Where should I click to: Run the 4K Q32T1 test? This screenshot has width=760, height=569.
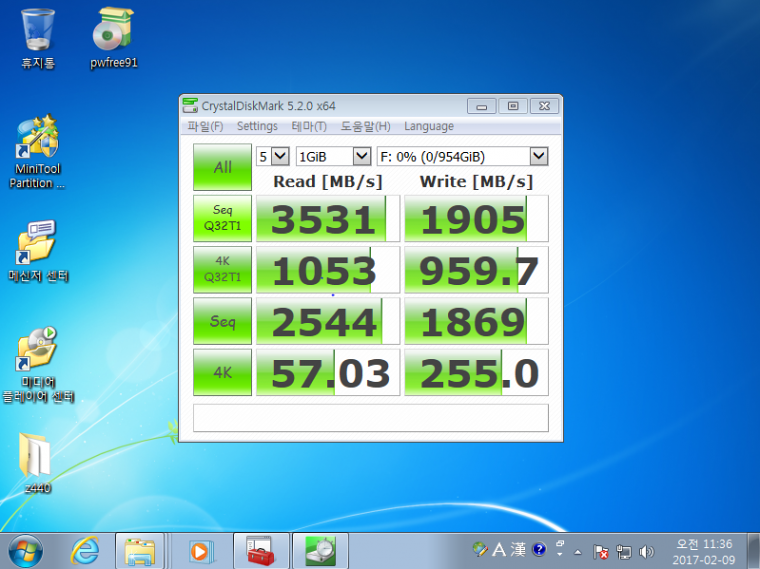(222, 269)
